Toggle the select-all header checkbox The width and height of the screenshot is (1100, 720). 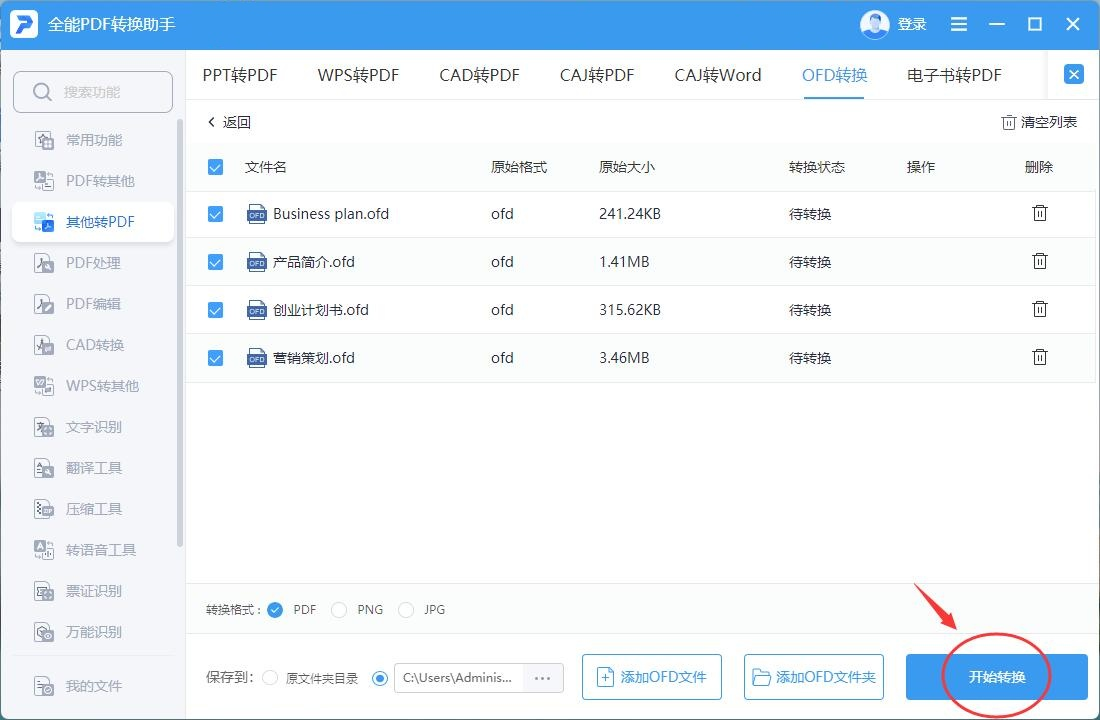(215, 167)
